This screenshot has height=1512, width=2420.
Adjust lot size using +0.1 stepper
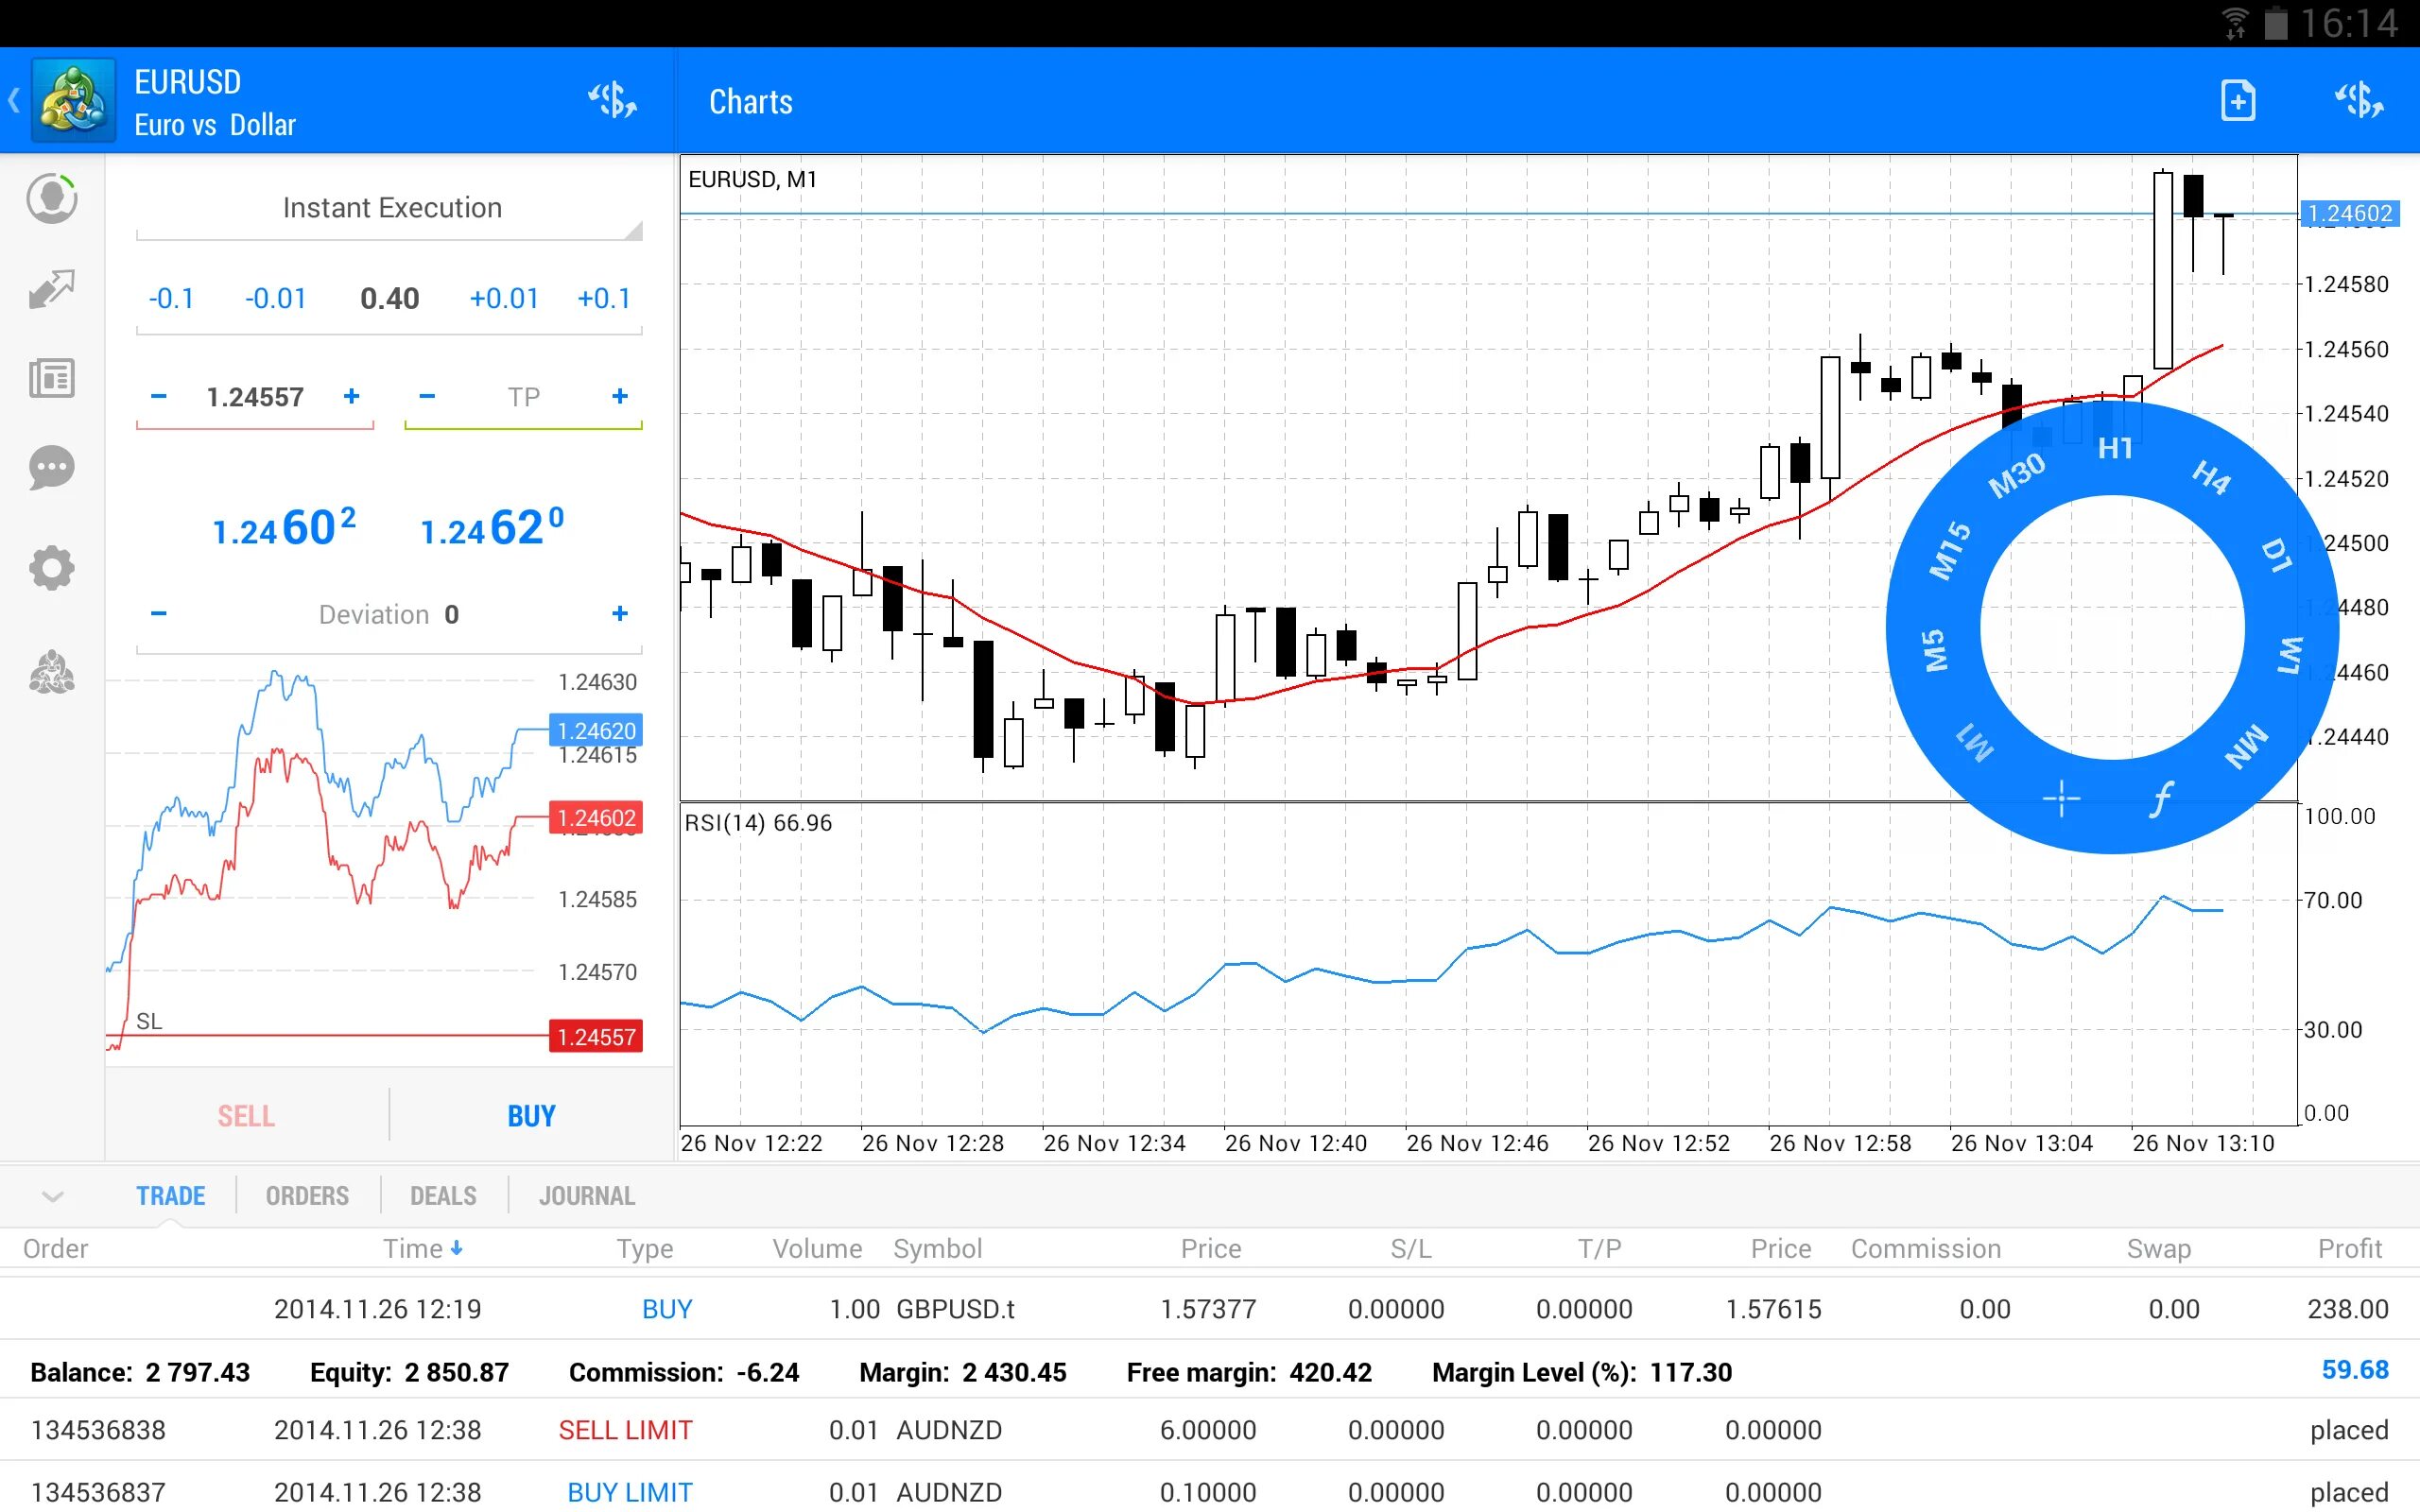tap(605, 300)
